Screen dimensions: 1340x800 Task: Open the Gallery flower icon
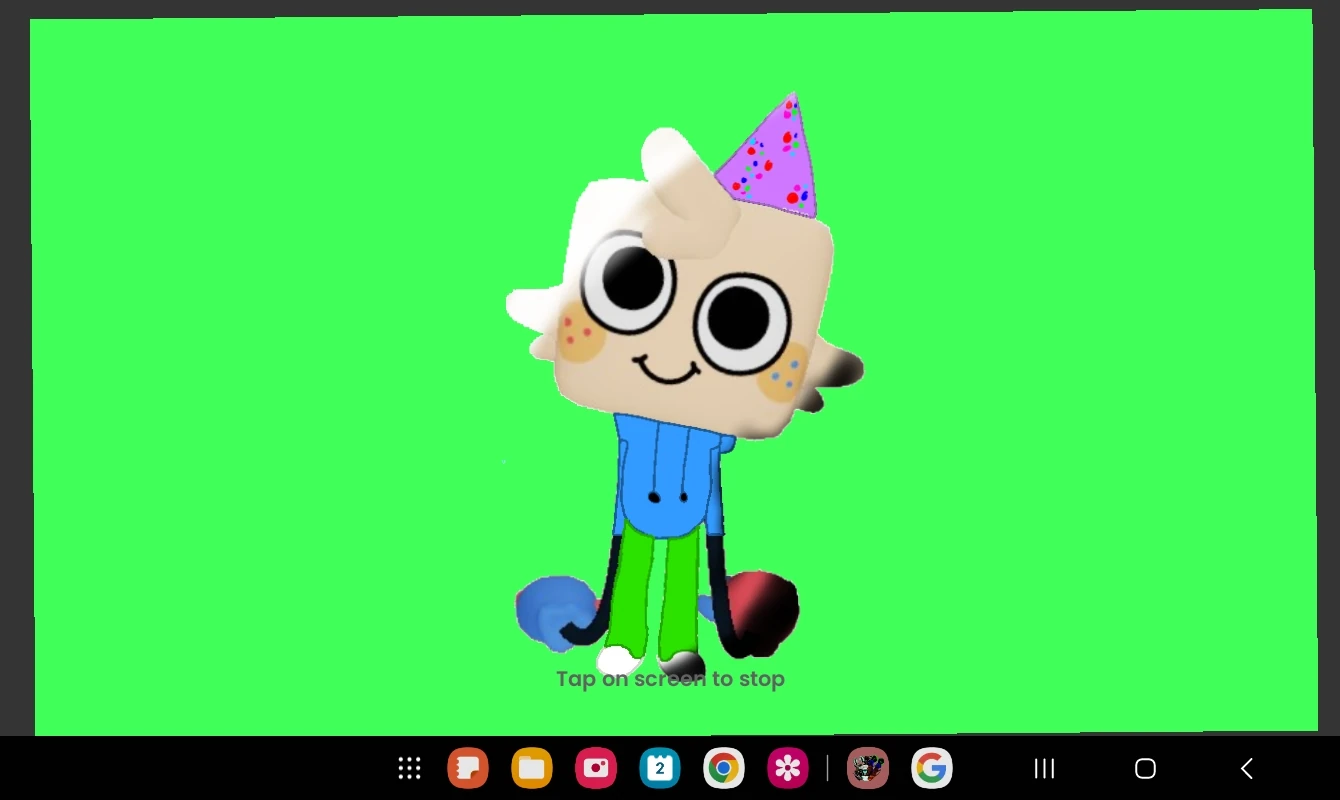tap(787, 768)
